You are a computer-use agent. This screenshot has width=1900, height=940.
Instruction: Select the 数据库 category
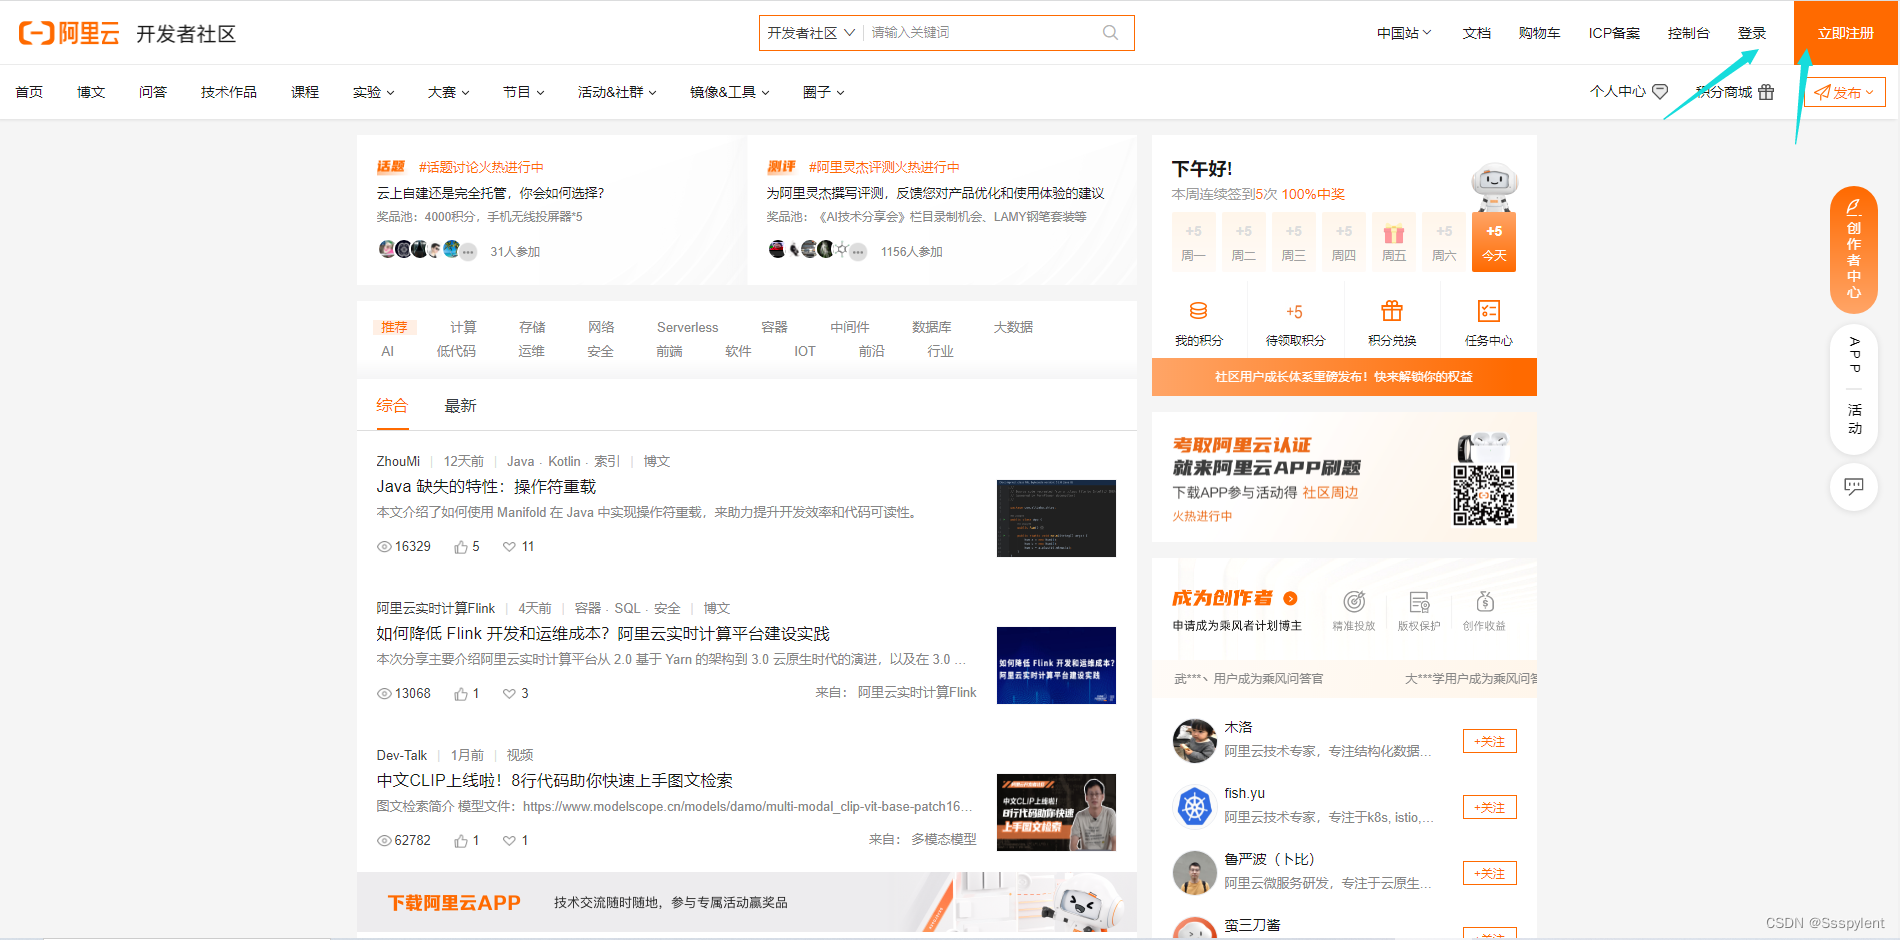tap(931, 327)
